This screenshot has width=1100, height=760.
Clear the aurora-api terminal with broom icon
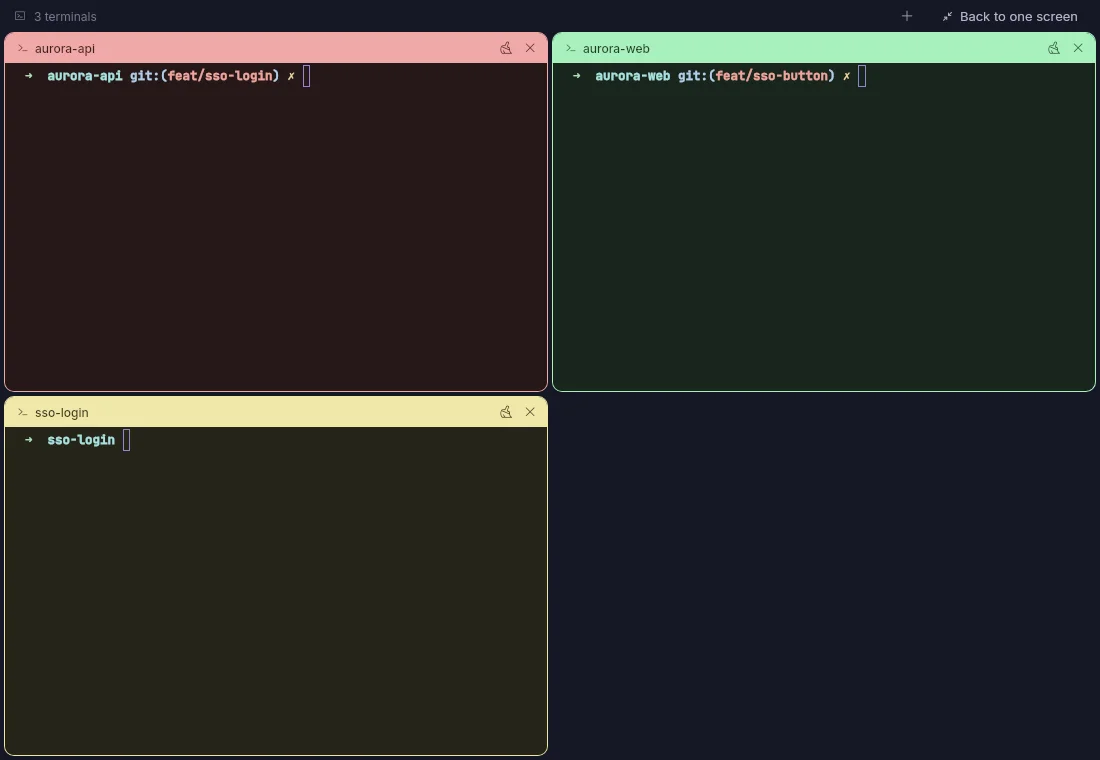coord(506,48)
